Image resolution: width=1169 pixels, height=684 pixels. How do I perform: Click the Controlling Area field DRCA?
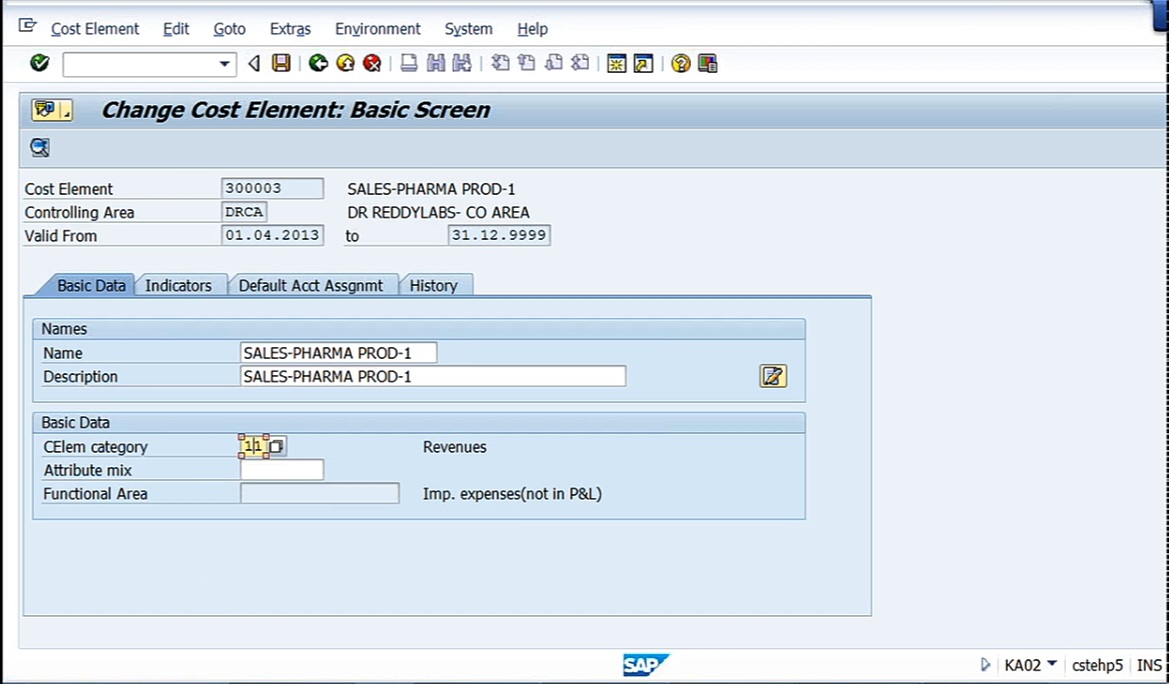click(244, 212)
